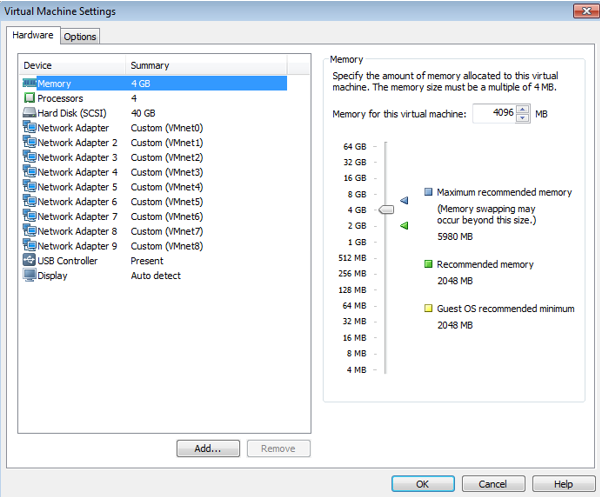Screen dimensions: 600x497
Task: Select the Hardware tab
Action: (32, 36)
